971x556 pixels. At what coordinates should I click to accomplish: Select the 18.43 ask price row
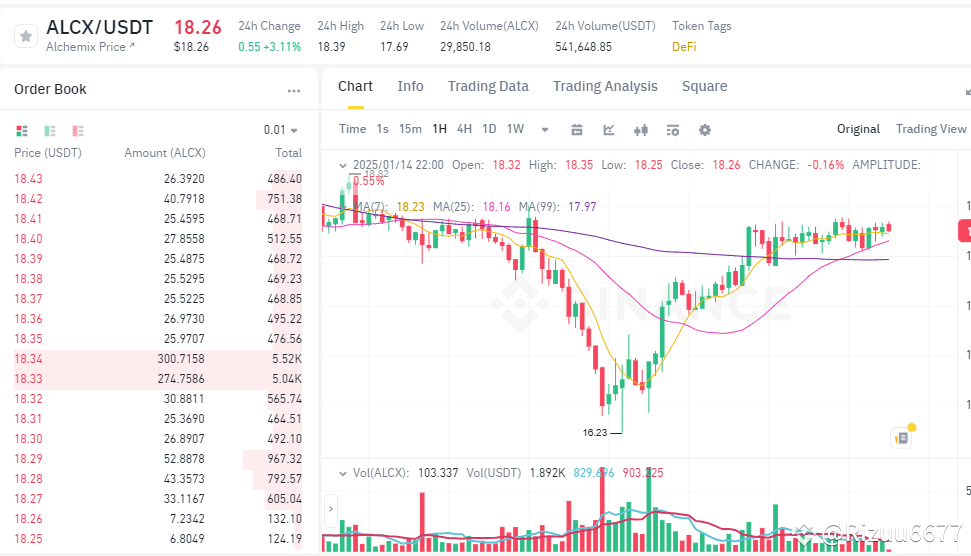point(158,179)
